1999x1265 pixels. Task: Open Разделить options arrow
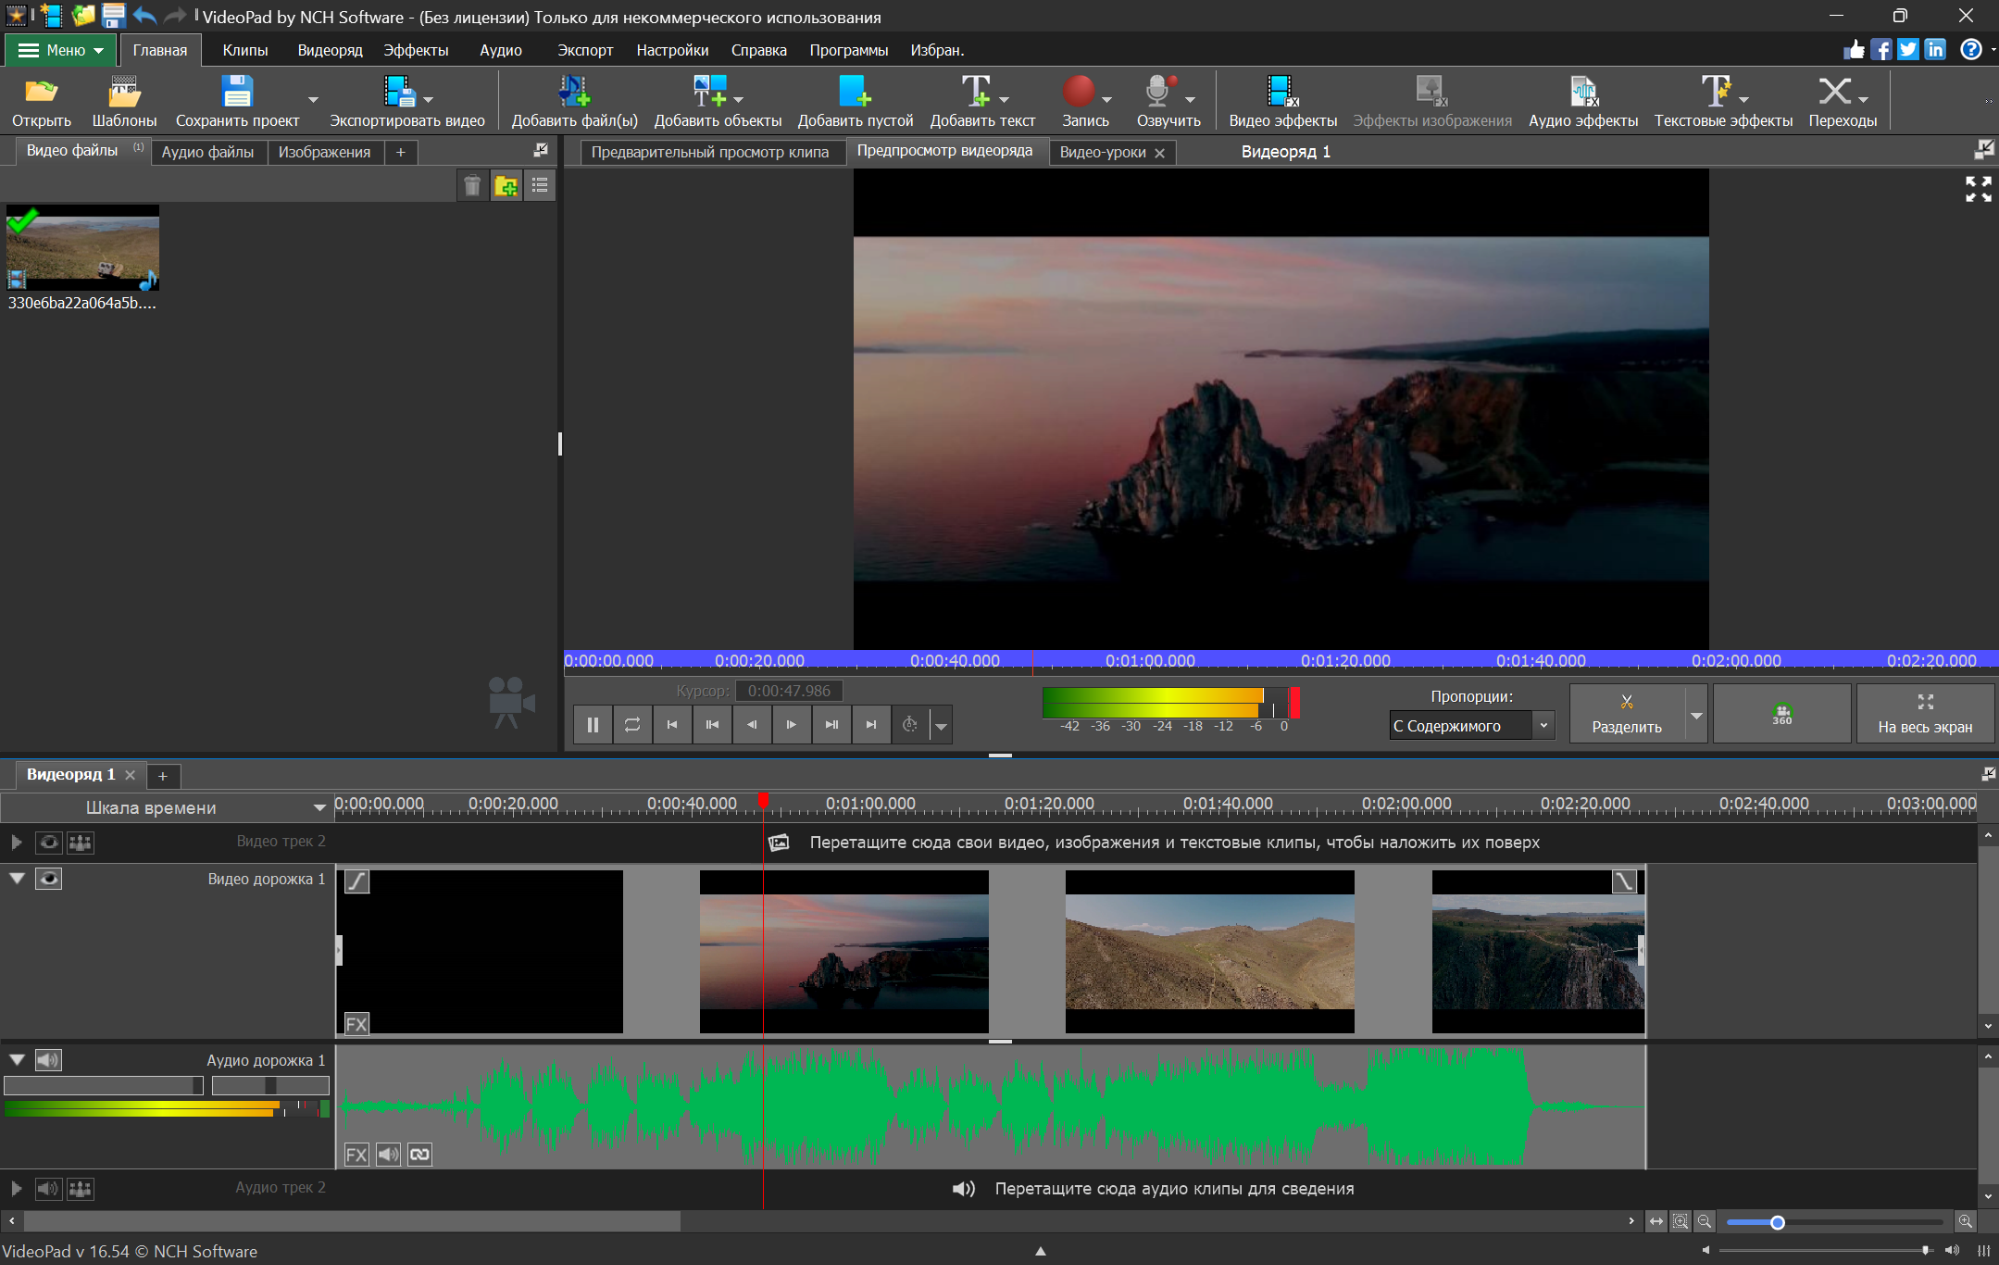tap(1696, 714)
